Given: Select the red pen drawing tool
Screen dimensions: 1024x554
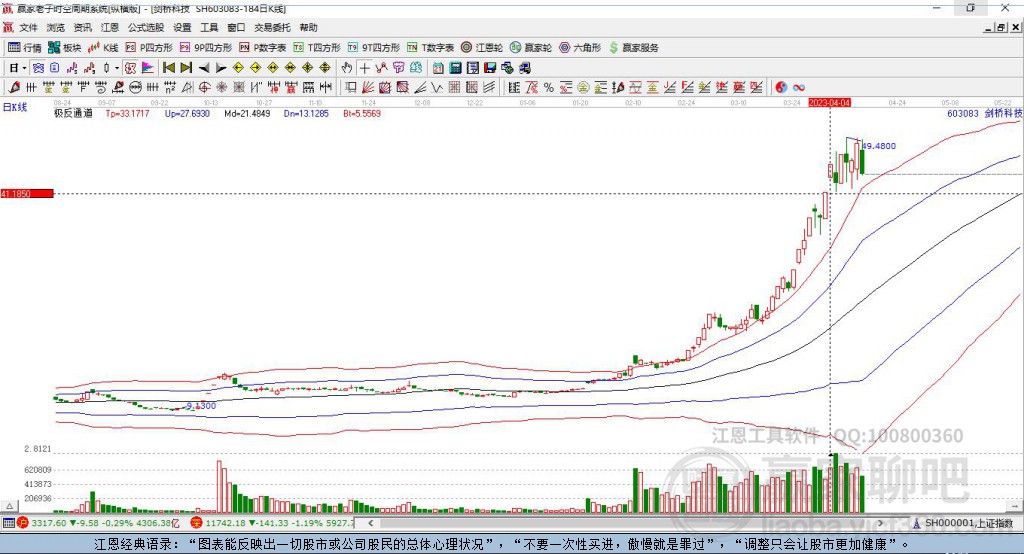Looking at the screenshot, I should point(14,88).
